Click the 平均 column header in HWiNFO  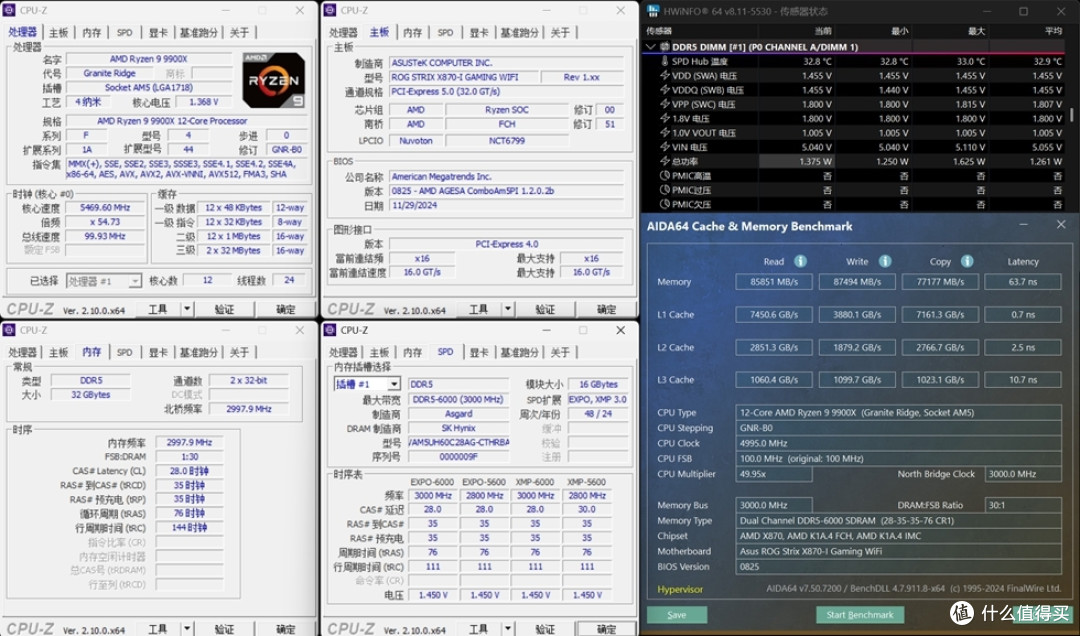1053,31
